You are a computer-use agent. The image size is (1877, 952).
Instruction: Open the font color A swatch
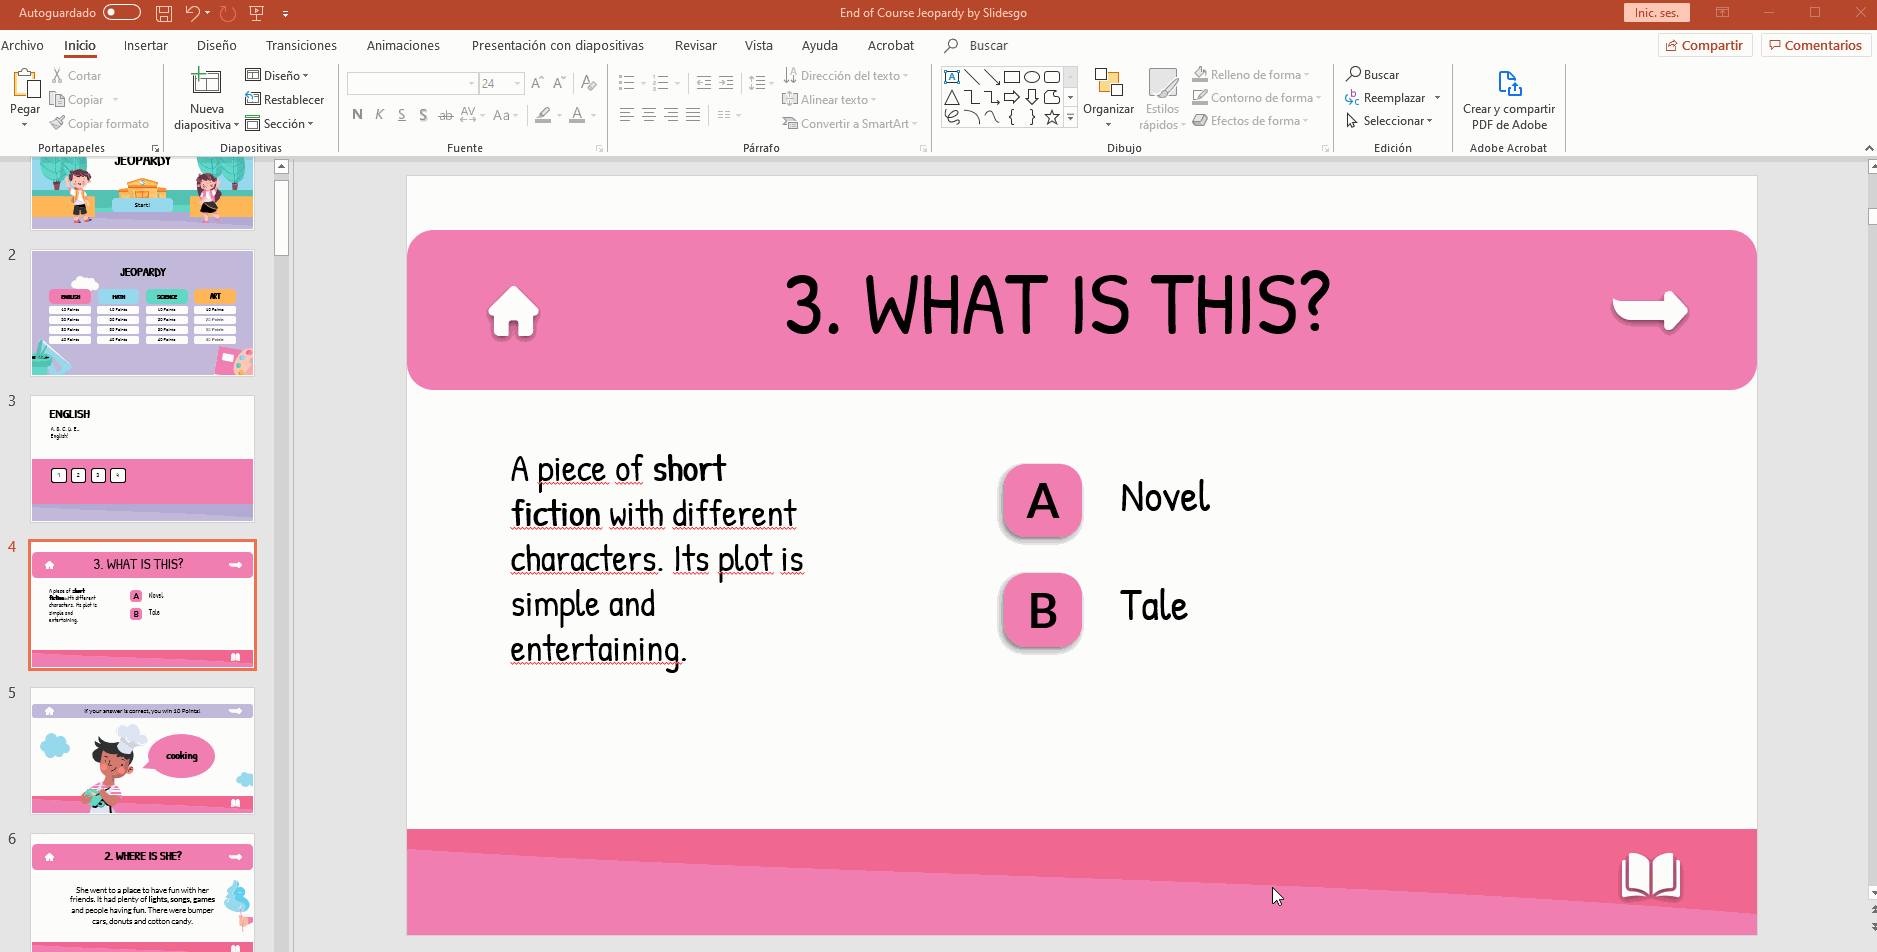click(577, 115)
